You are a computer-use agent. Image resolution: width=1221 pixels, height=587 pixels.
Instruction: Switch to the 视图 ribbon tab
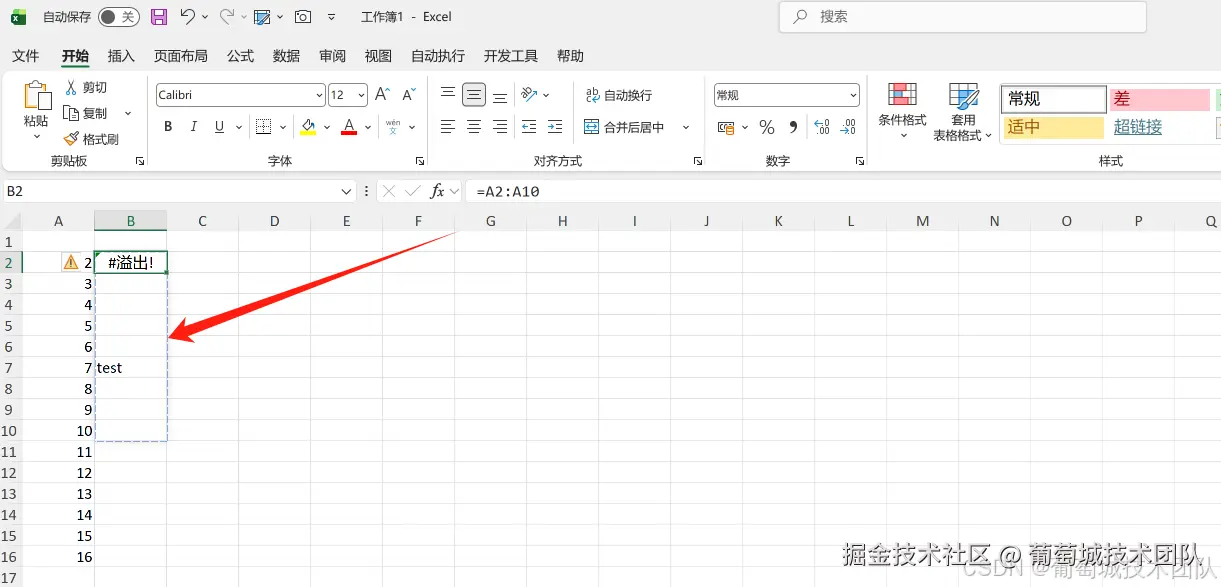point(378,56)
